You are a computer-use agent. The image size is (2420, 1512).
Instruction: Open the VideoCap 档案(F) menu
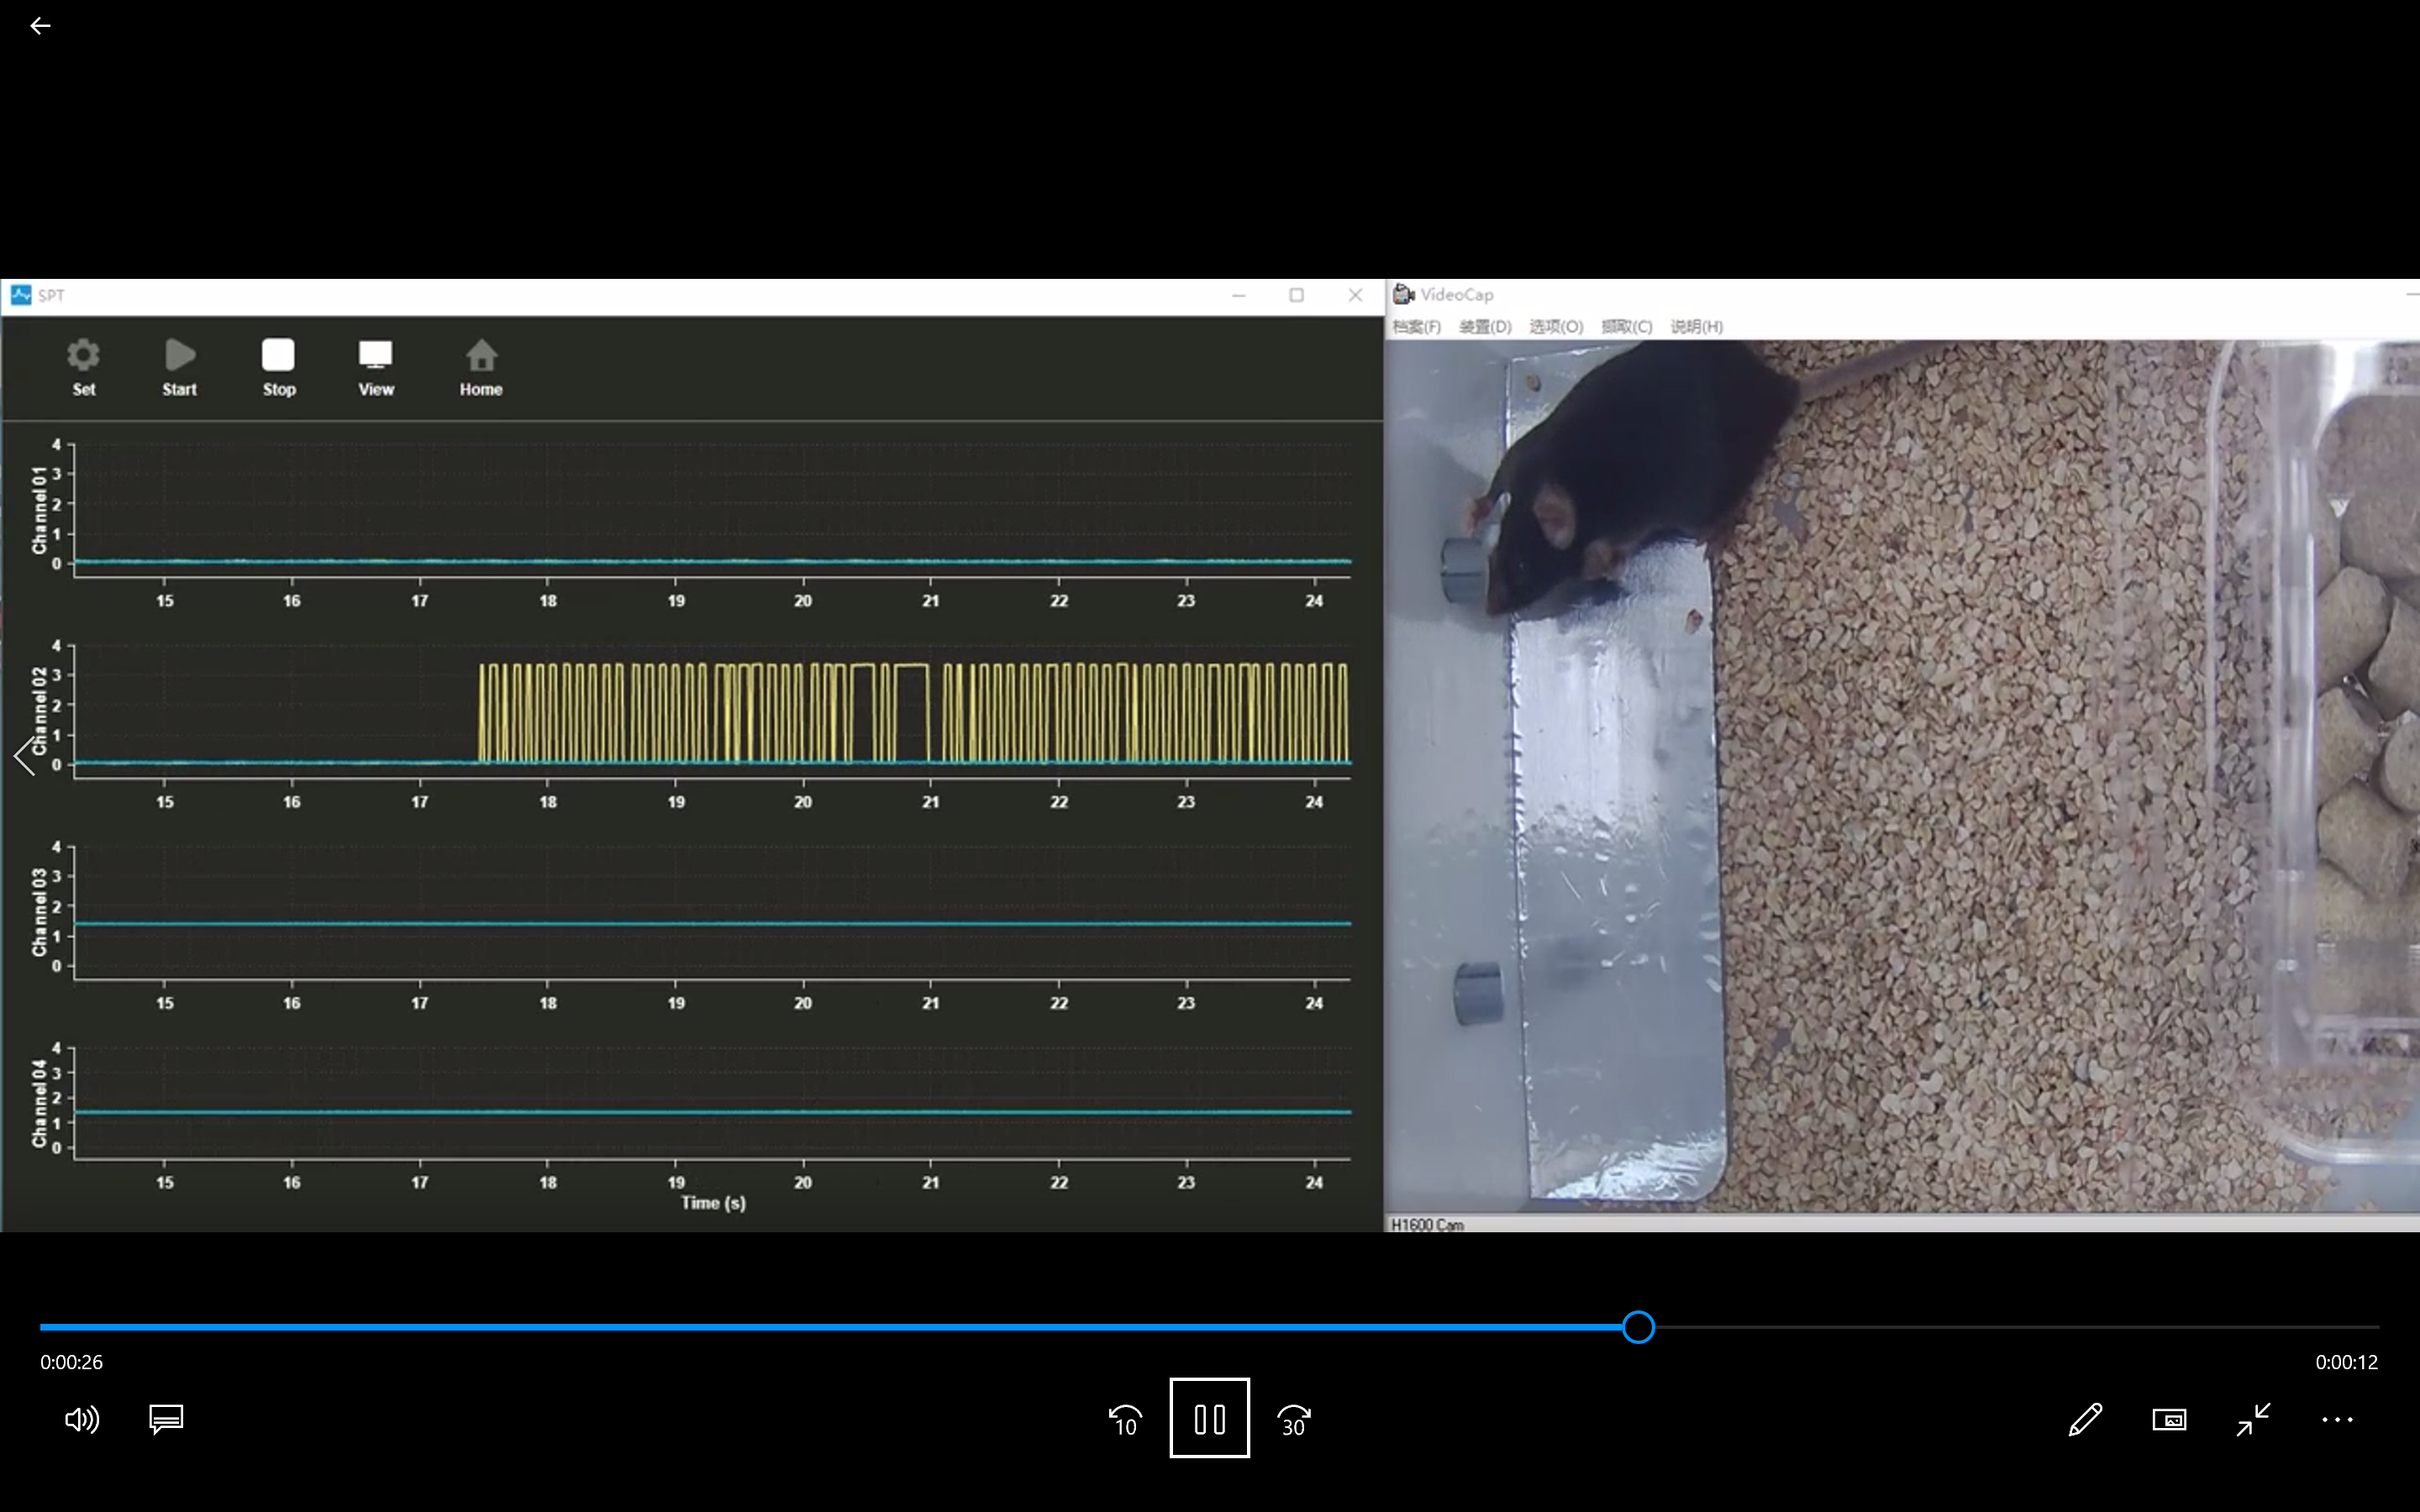click(x=1416, y=327)
